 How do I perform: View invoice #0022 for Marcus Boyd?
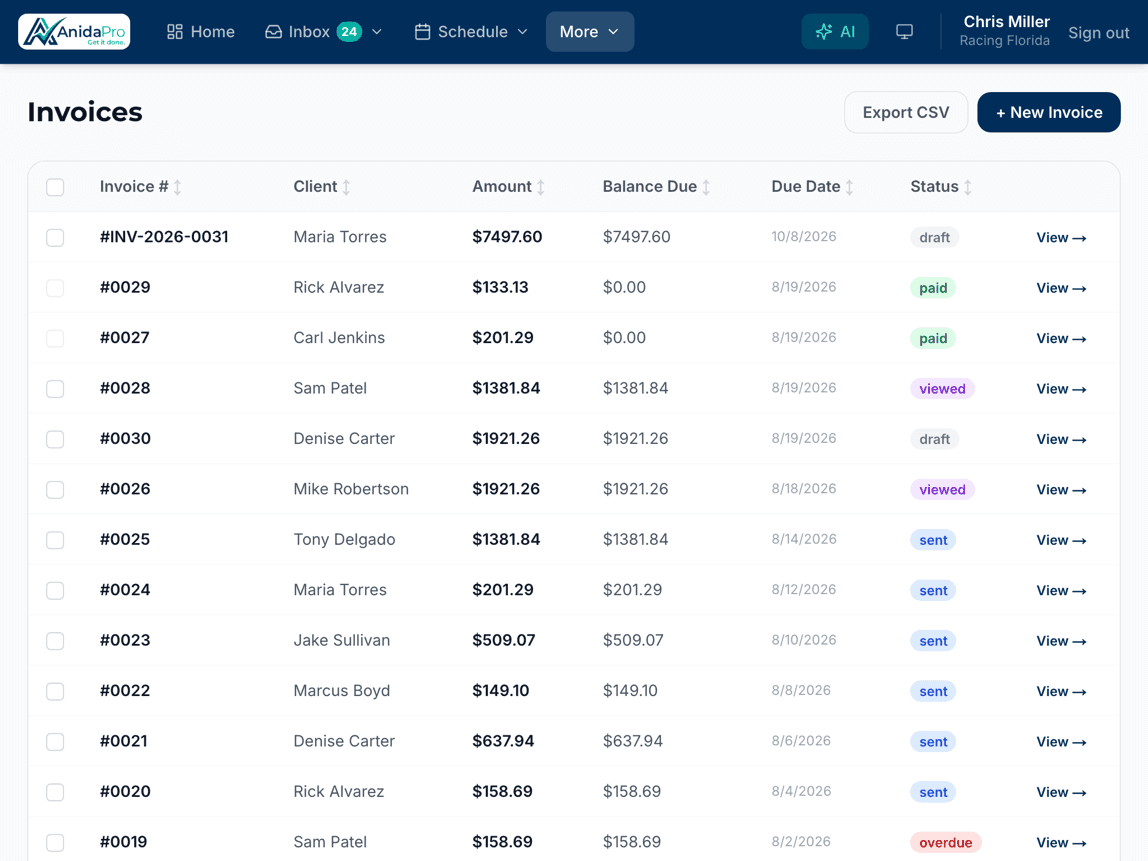(x=1061, y=691)
